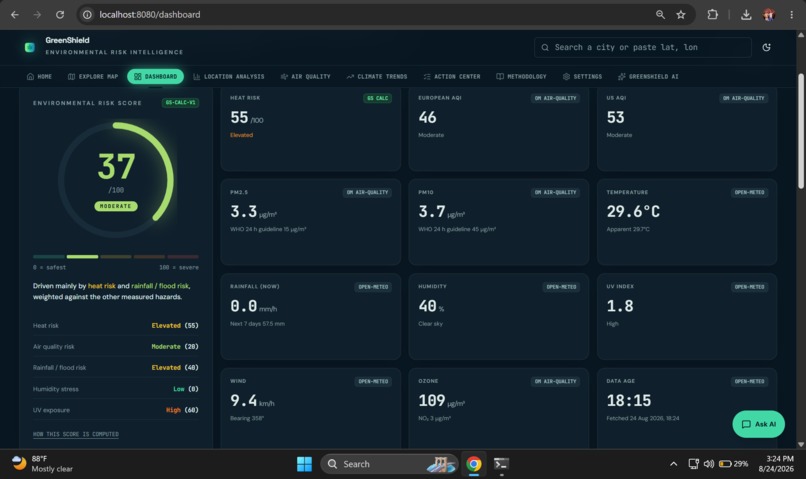Screen dimensions: 806x479
Task: Click the UV Index card showing 1.8
Action: coord(687,317)
